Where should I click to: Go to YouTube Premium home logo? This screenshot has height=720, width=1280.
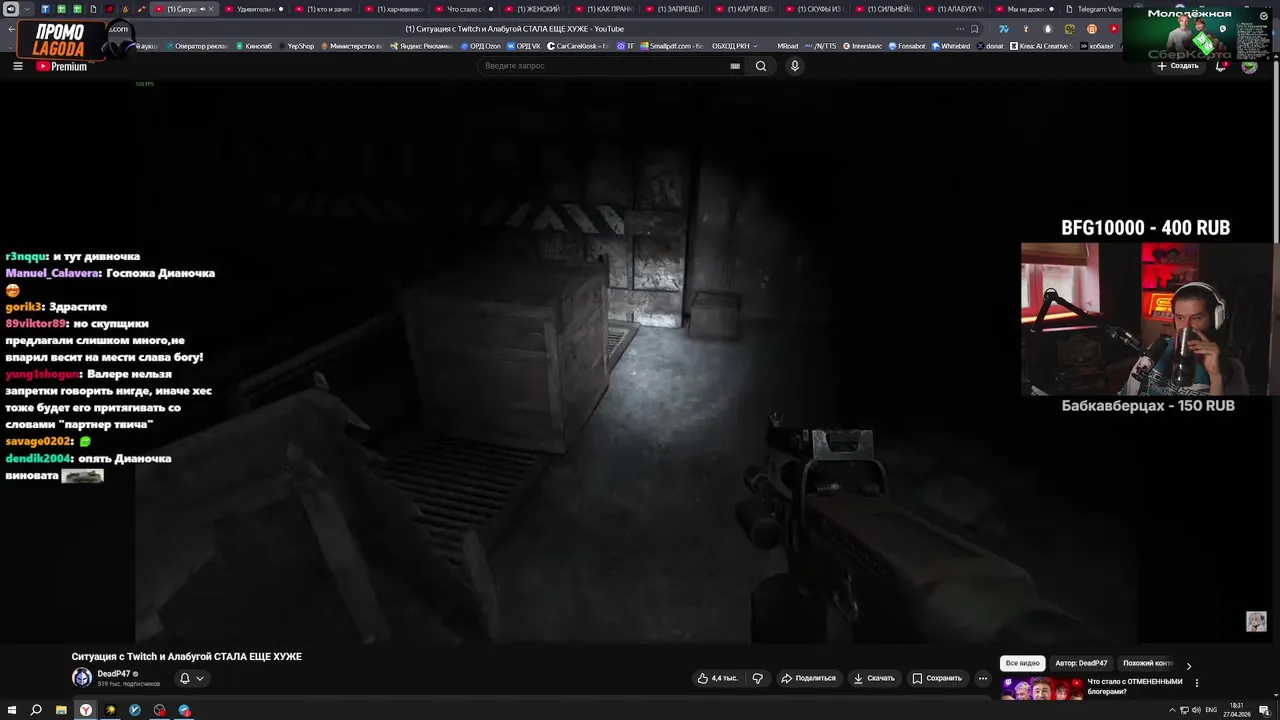pos(61,66)
